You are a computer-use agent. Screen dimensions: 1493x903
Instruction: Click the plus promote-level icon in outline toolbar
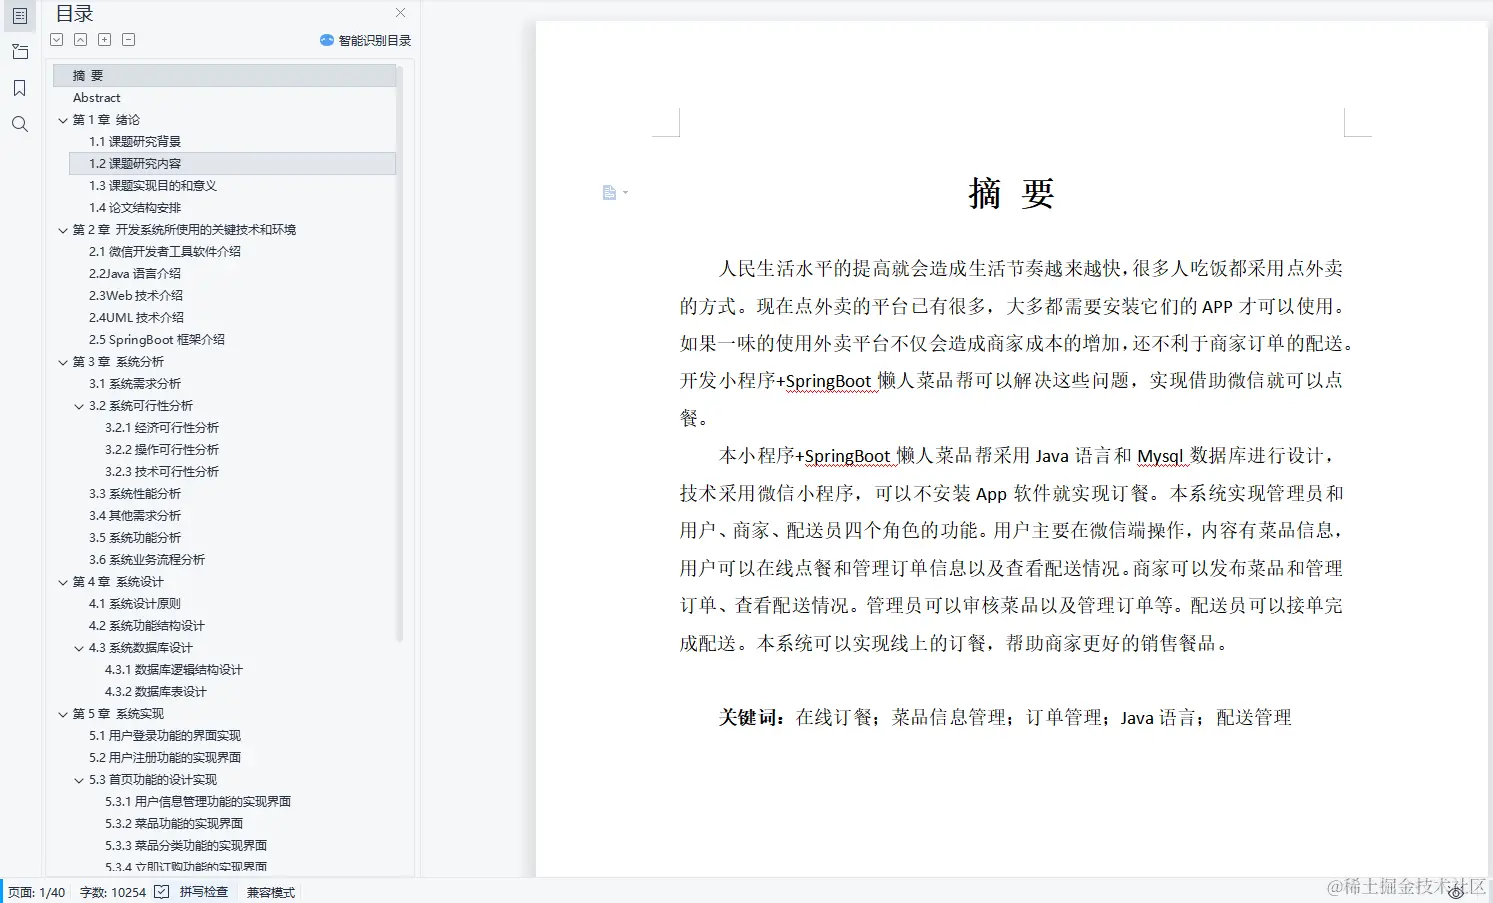(x=104, y=40)
